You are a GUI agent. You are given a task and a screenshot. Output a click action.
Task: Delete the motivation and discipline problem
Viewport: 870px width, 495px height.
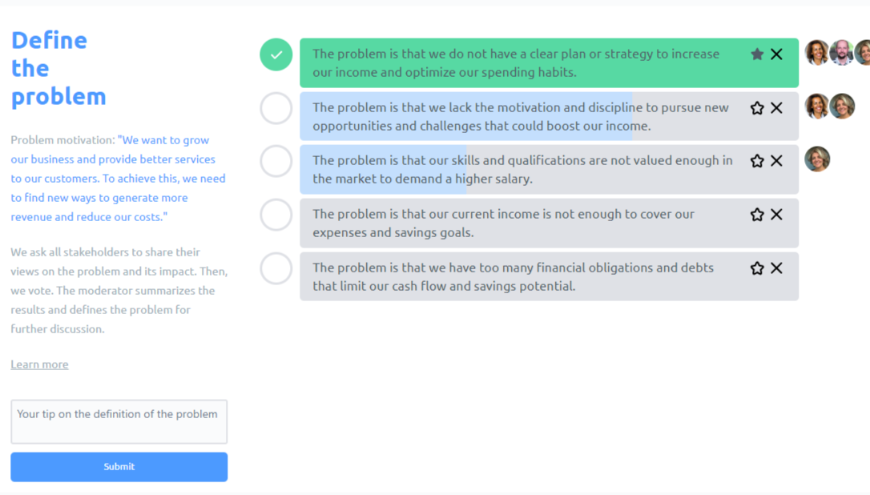click(777, 108)
